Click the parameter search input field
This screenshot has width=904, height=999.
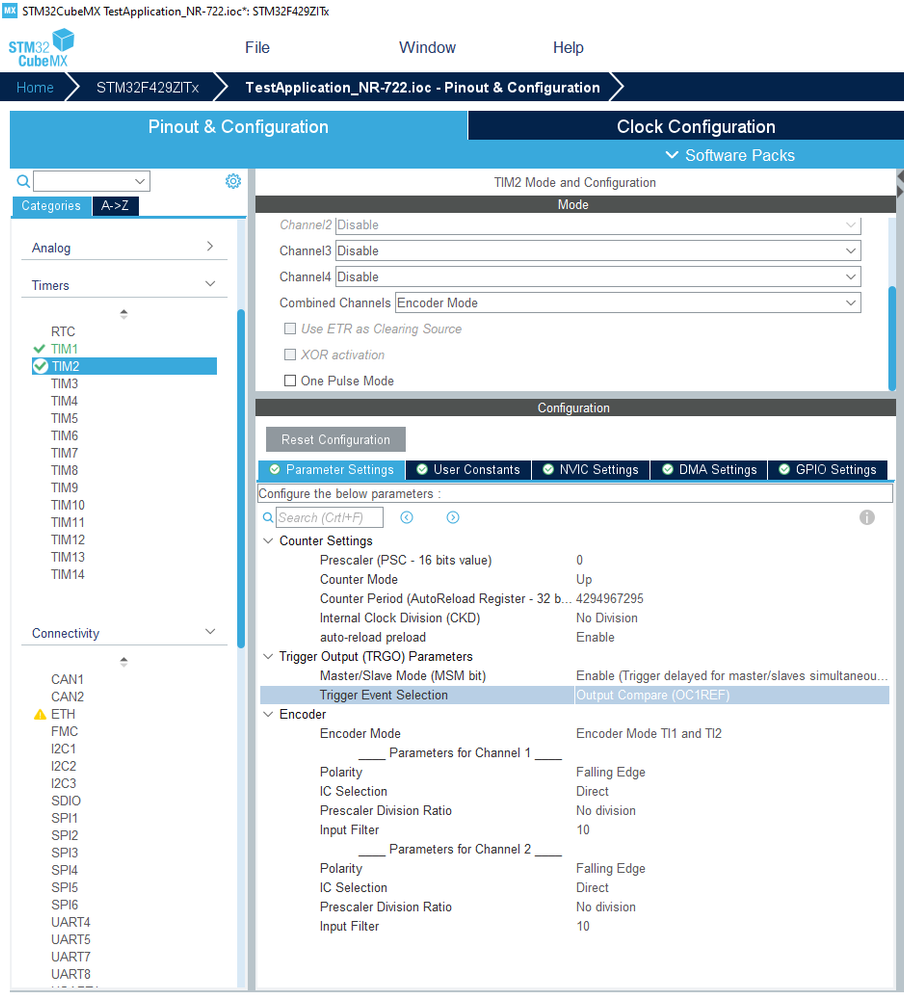(x=329, y=517)
